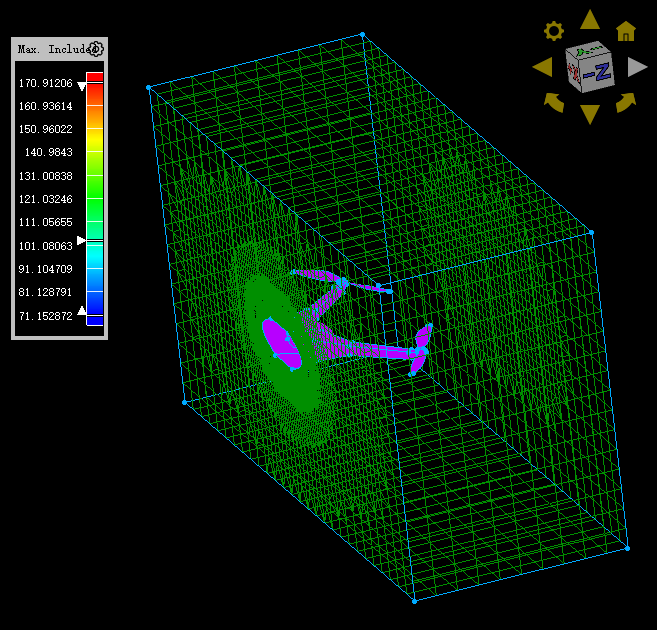Viewport: 657px width, 630px height.
Task: Click the upper limit marker near 170.91206
Action: coord(82,86)
